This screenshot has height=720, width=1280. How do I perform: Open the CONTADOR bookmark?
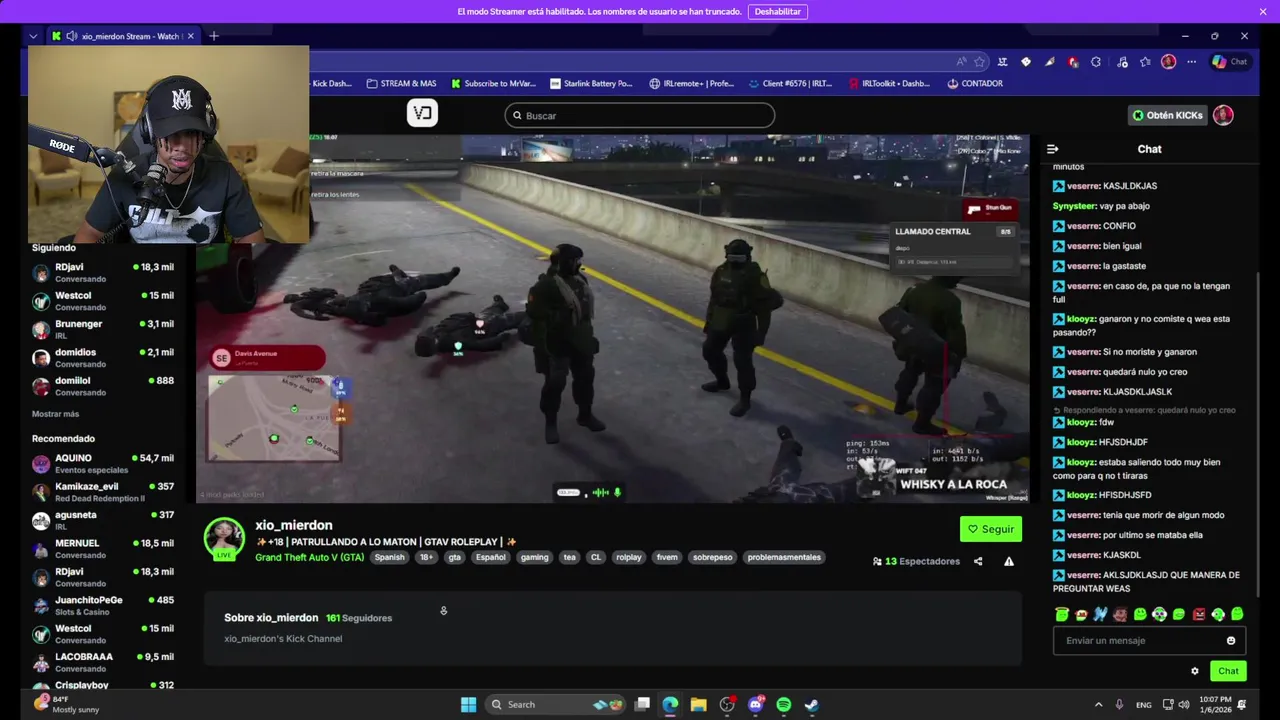click(974, 84)
